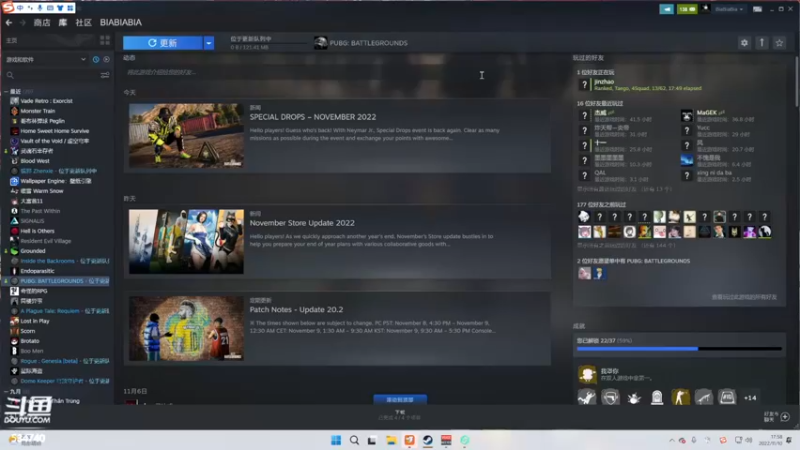View the crossed-out pistol shield achievement
The width and height of the screenshot is (800, 450).
point(610,397)
